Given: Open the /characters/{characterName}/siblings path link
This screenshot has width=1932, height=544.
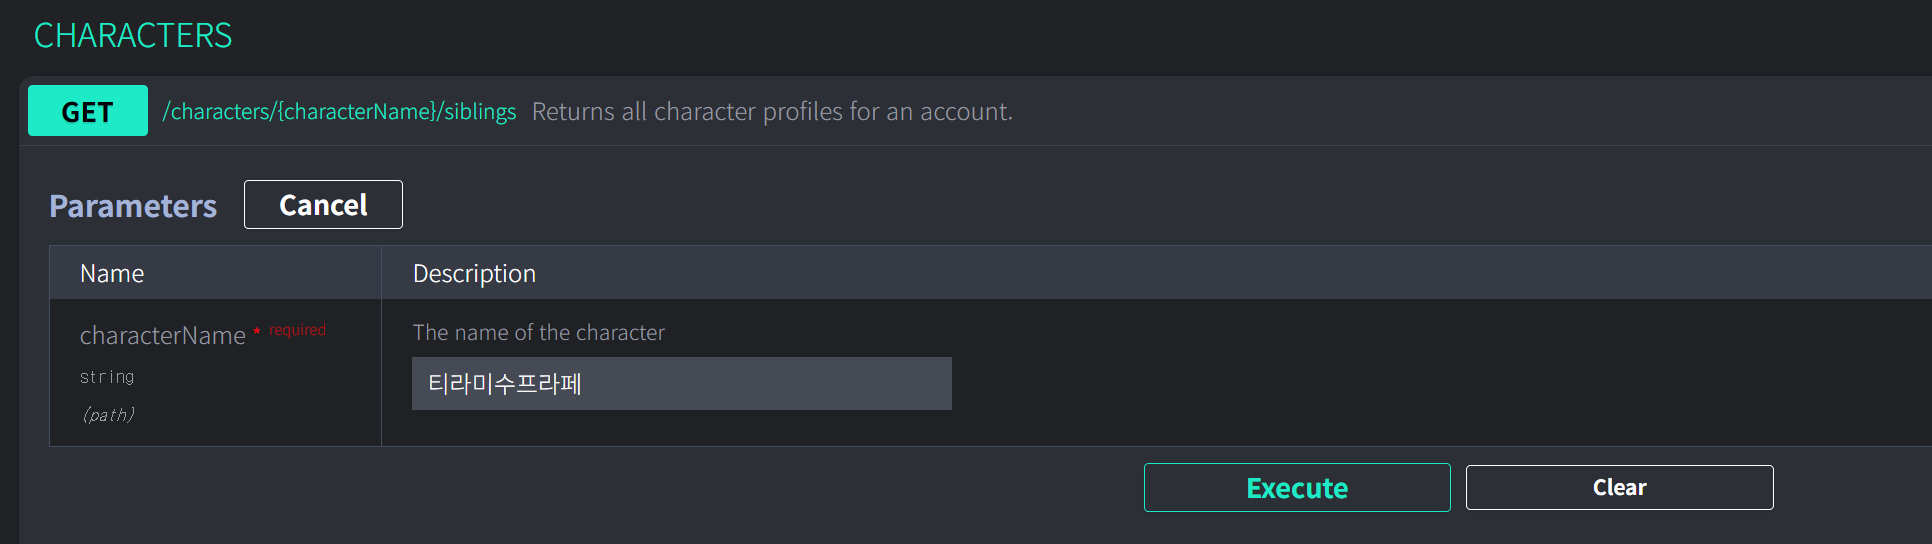Looking at the screenshot, I should pyautogui.click(x=339, y=111).
